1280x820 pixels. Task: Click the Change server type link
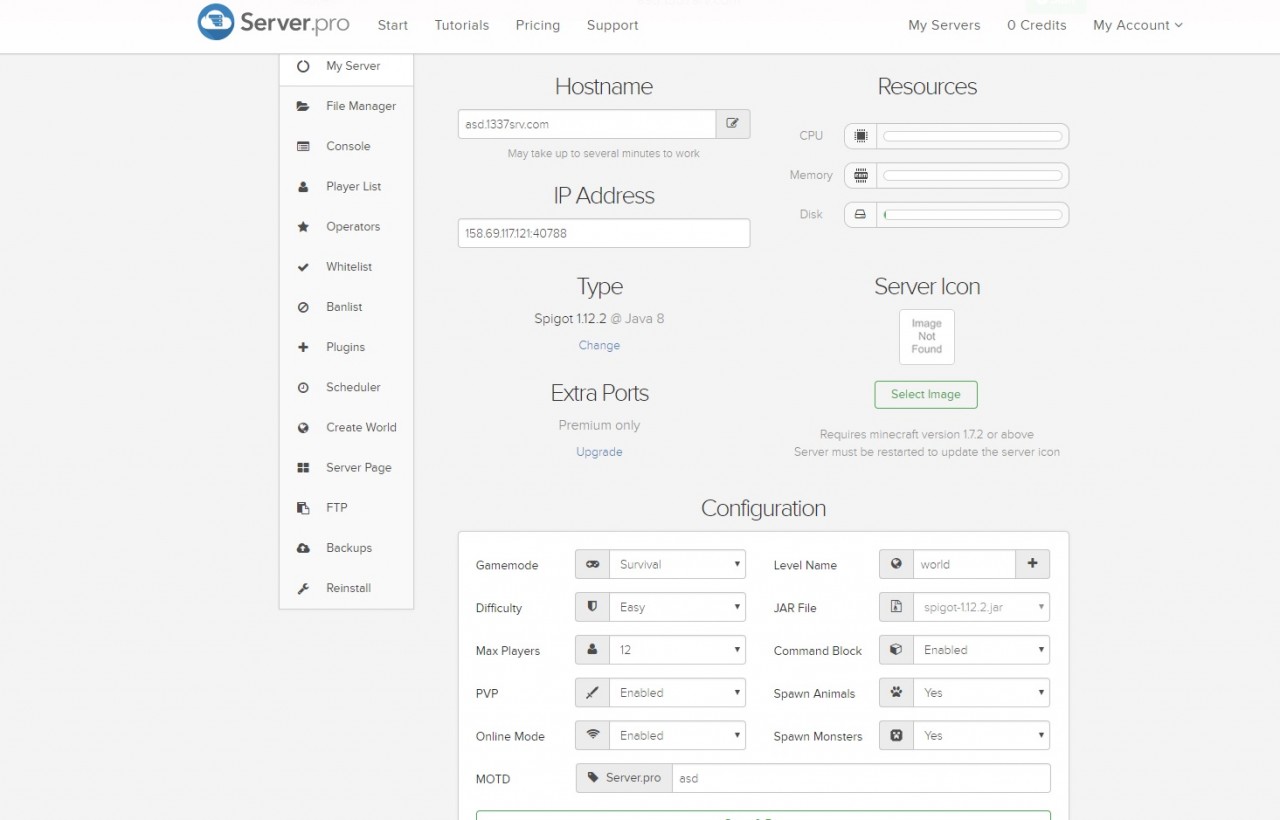click(x=599, y=345)
